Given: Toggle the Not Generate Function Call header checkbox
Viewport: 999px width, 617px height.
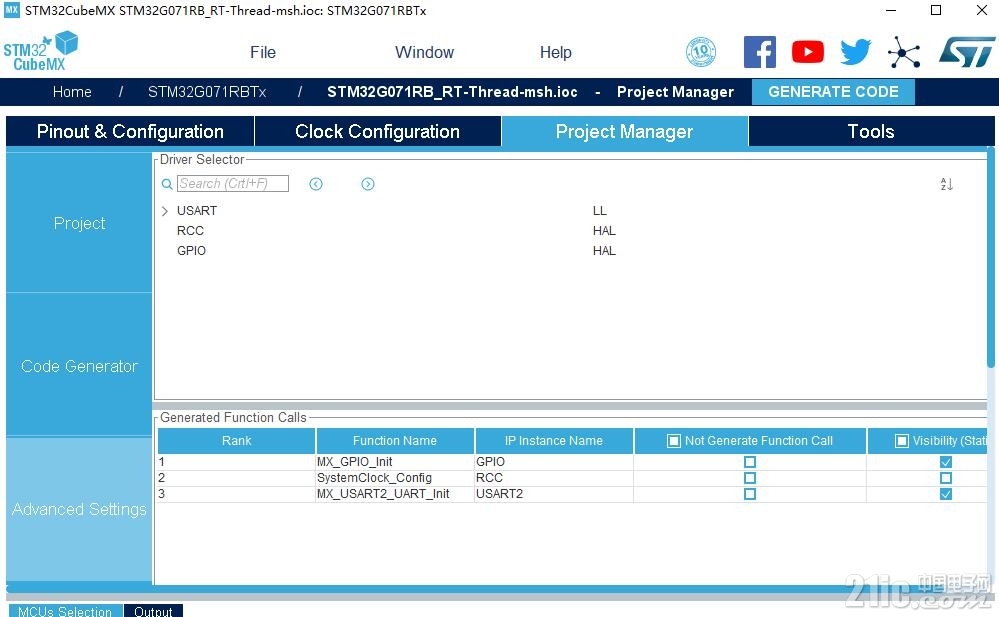Looking at the screenshot, I should [673, 441].
